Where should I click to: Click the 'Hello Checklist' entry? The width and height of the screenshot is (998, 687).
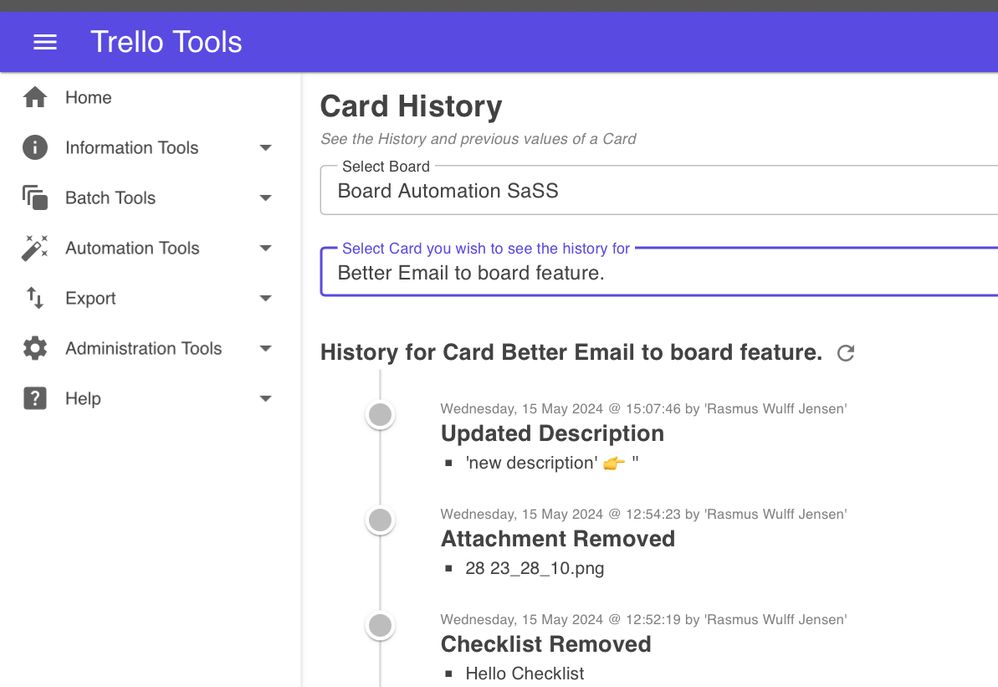tap(524, 674)
